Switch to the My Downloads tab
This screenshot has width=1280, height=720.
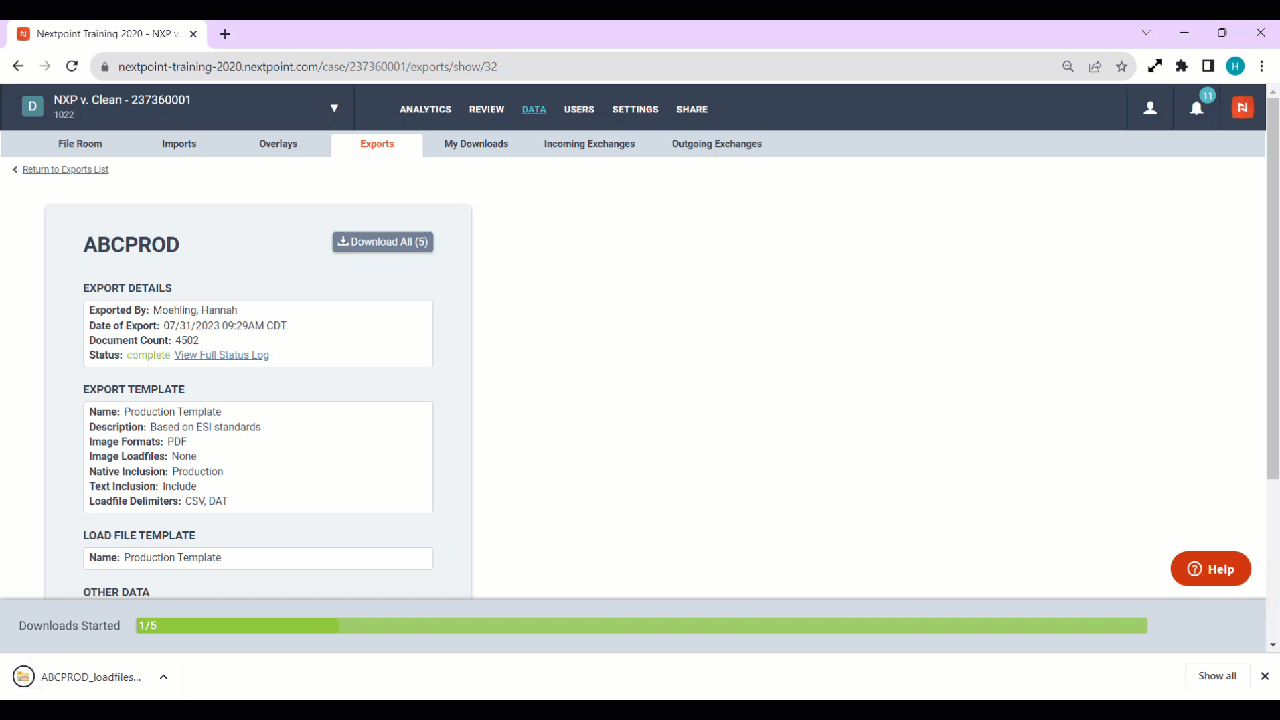pyautogui.click(x=476, y=144)
